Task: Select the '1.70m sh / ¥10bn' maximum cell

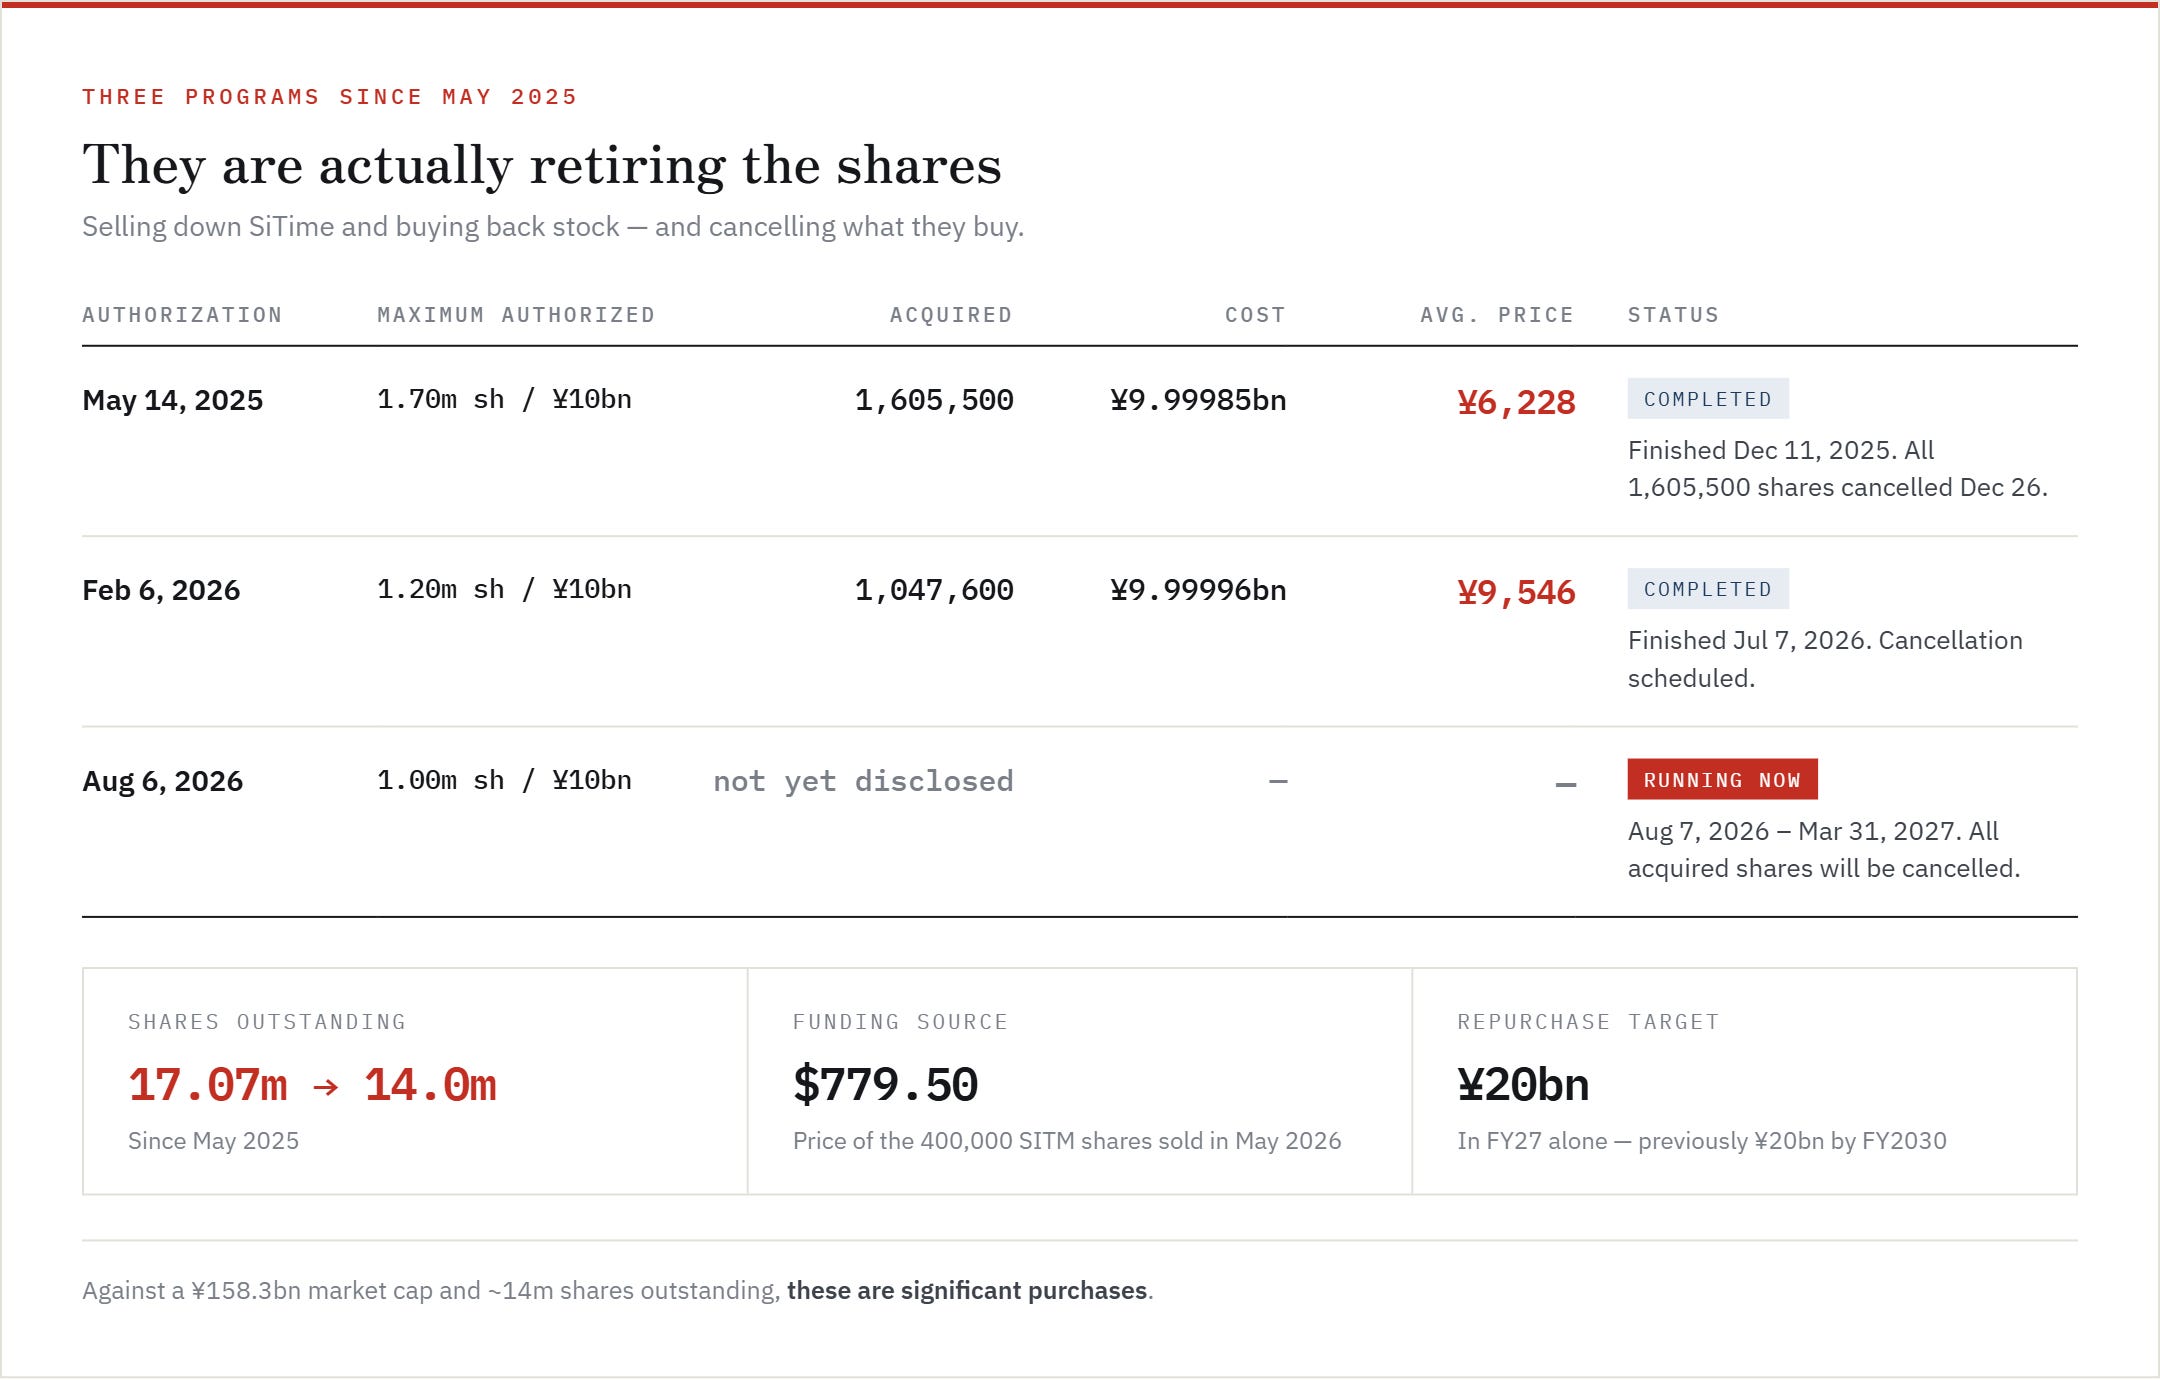Action: pyautogui.click(x=504, y=399)
